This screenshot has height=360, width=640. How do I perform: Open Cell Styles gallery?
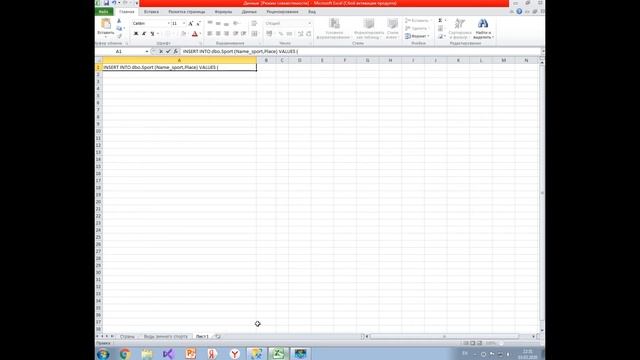392,29
